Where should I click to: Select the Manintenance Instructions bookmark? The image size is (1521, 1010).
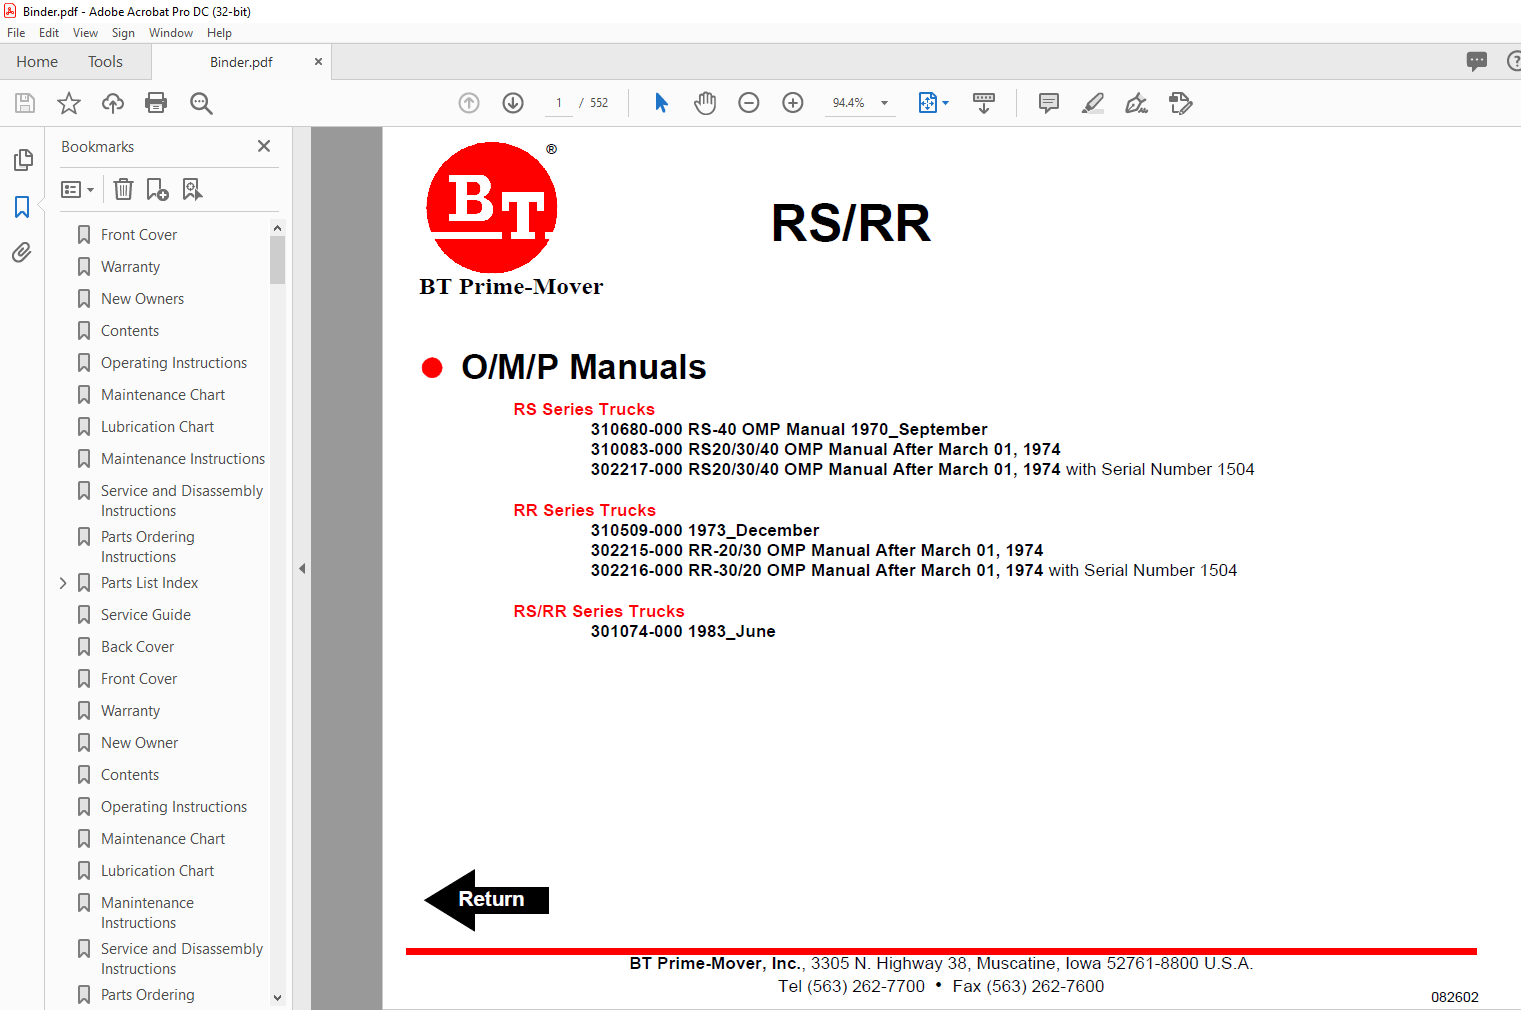(x=147, y=912)
